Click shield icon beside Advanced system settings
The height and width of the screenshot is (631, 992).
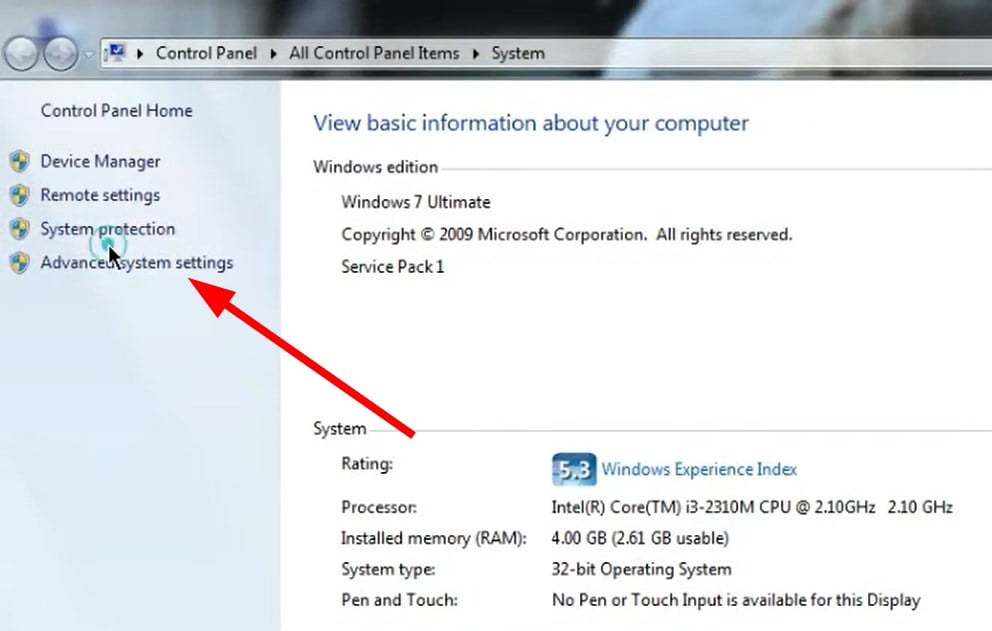coord(20,262)
